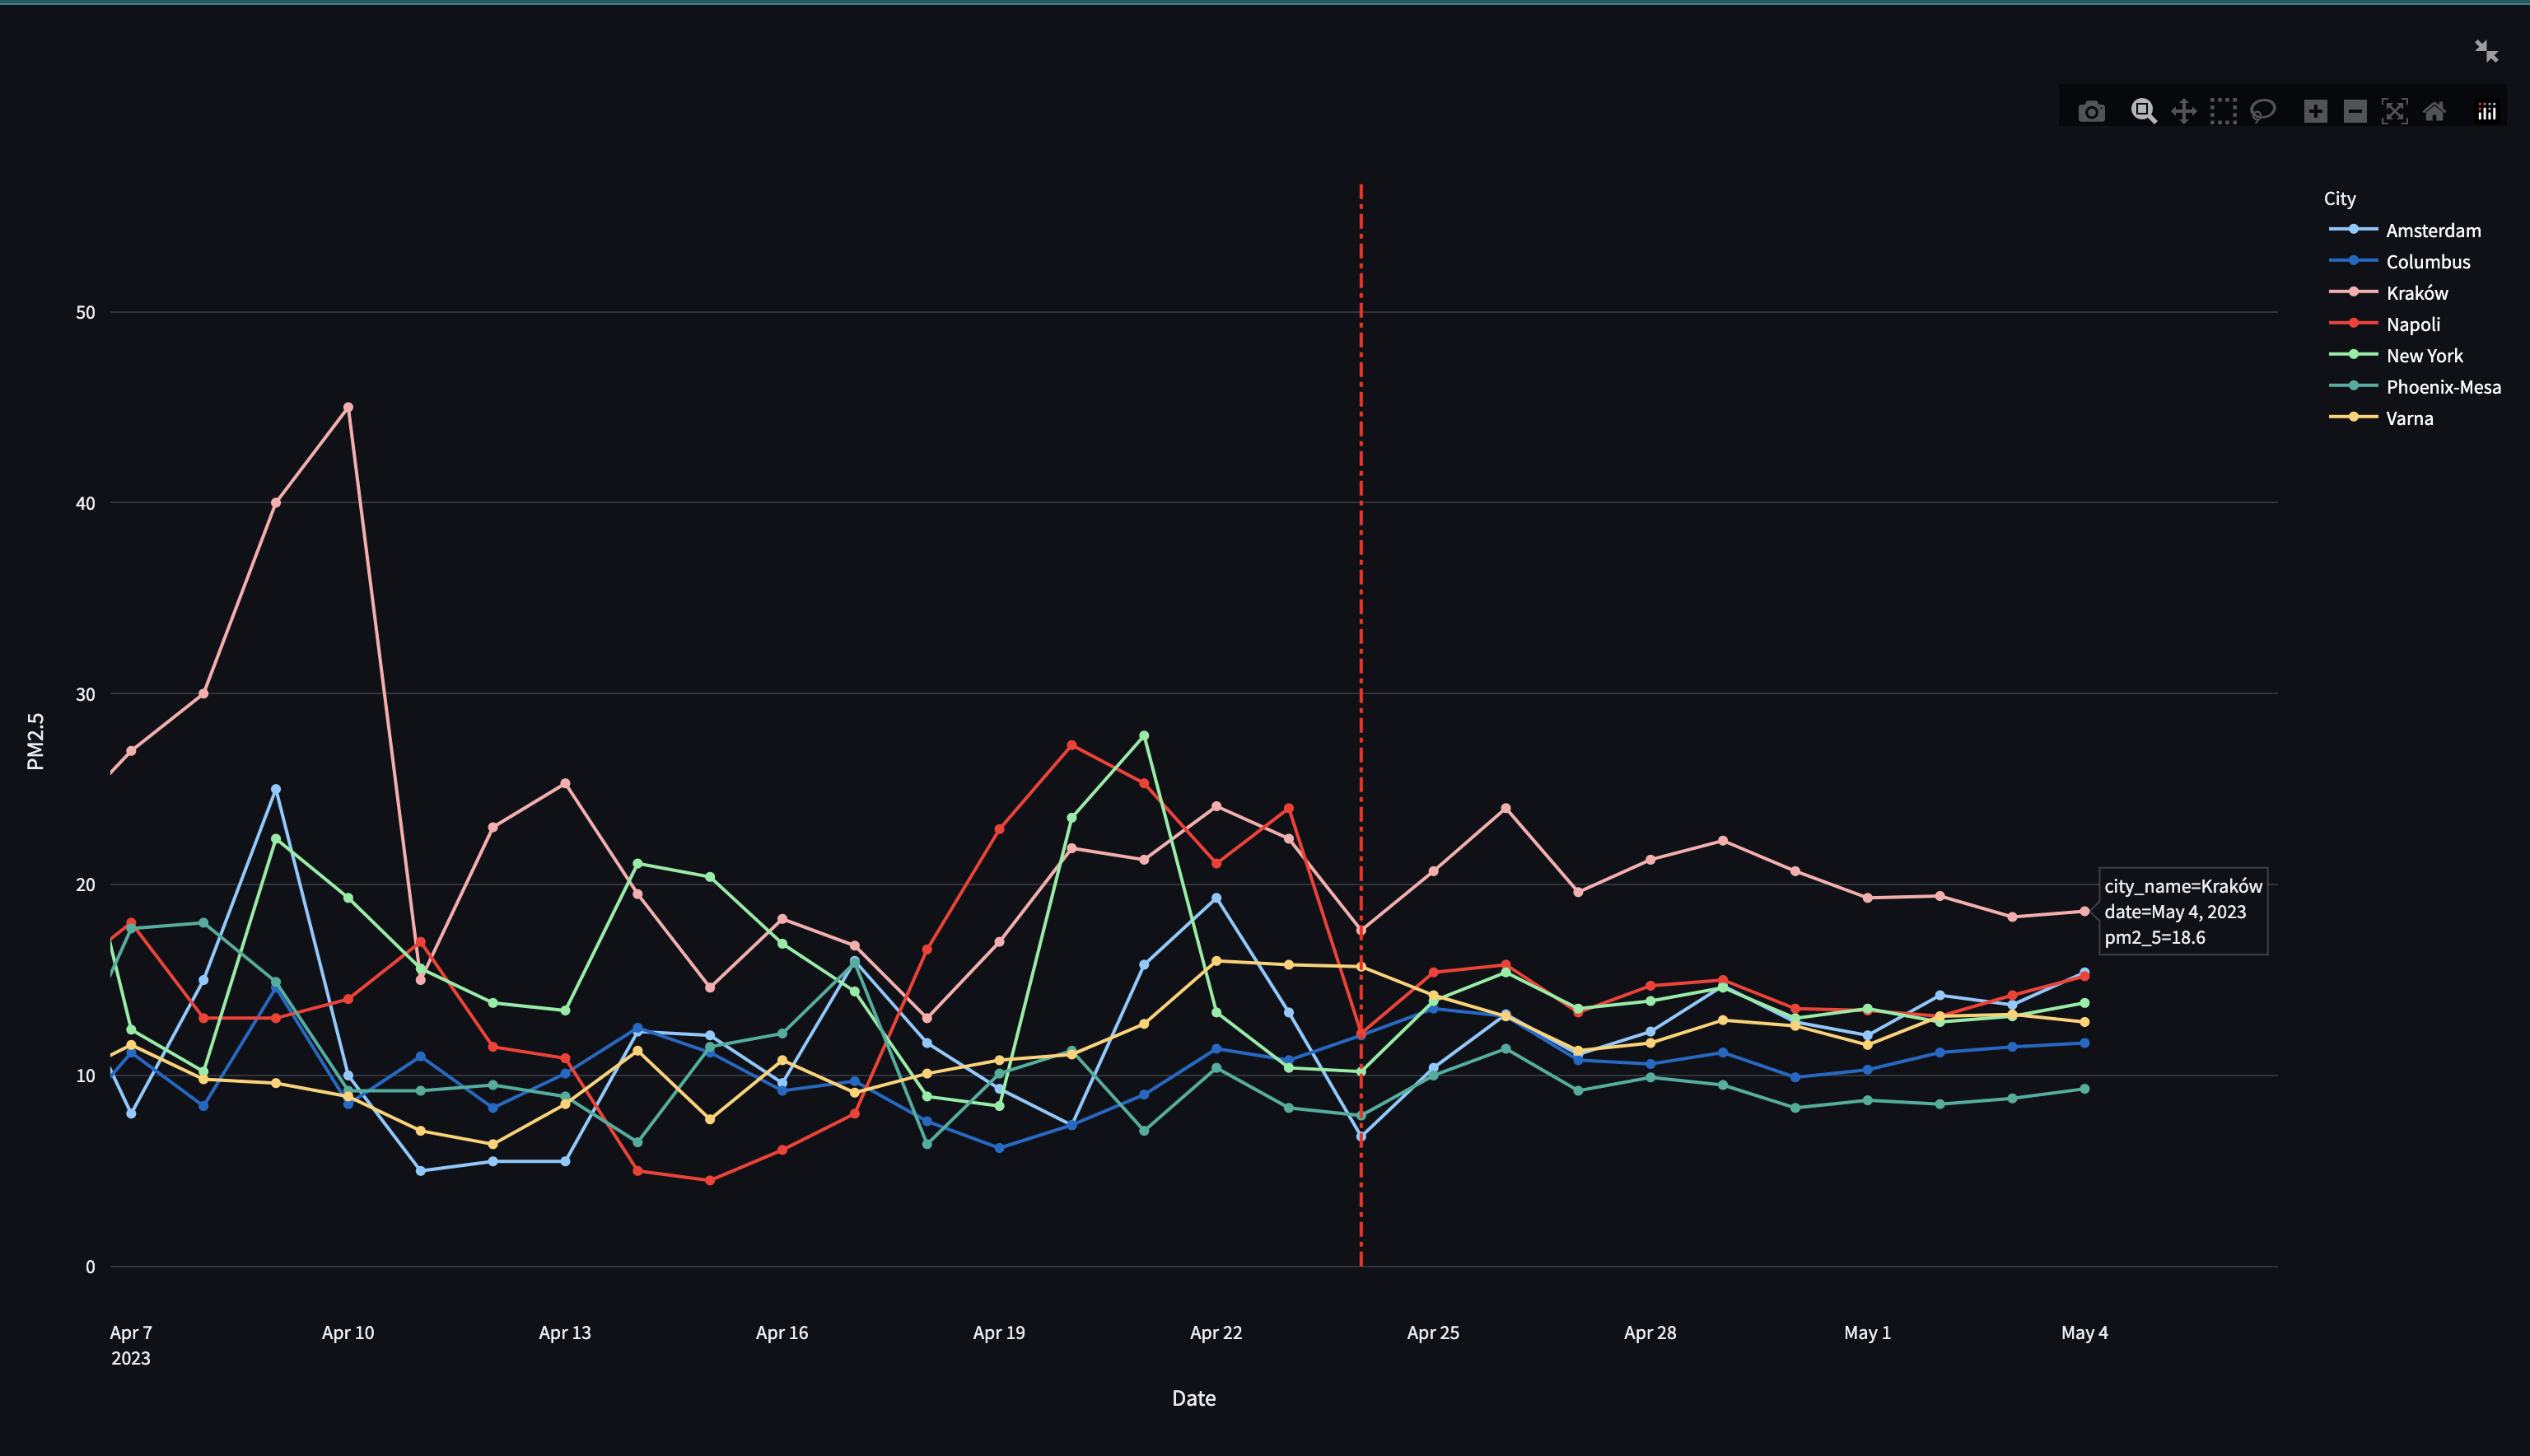Open the Plotly logo link icon
The height and width of the screenshot is (1456, 2530).
(2487, 112)
